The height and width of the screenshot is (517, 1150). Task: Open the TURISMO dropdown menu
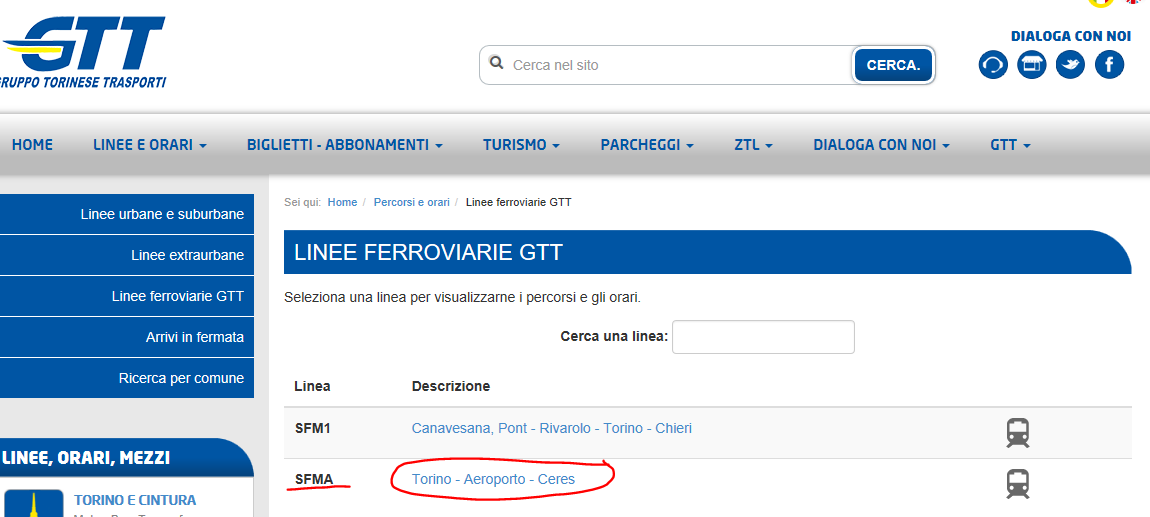coord(520,145)
